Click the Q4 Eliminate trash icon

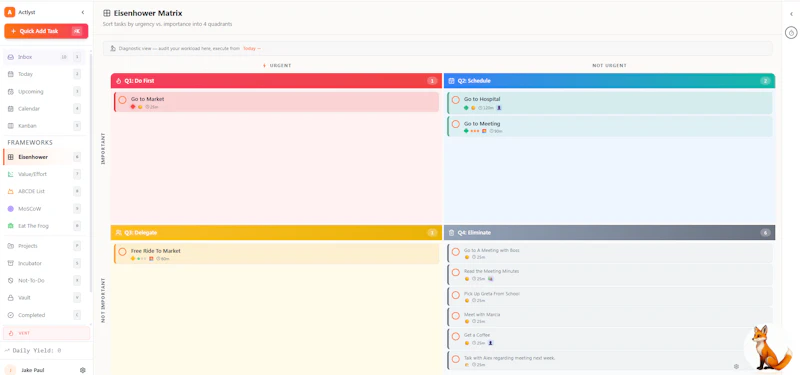[451, 233]
